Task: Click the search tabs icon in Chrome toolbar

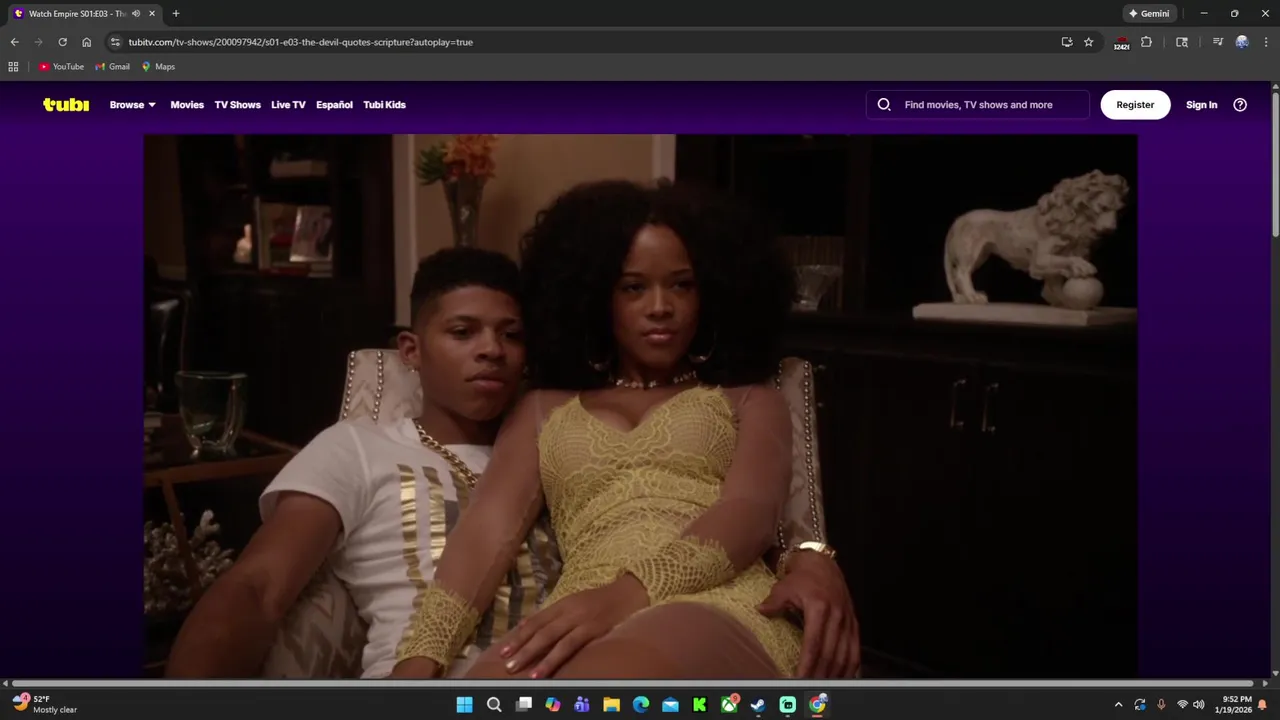Action: [1182, 42]
